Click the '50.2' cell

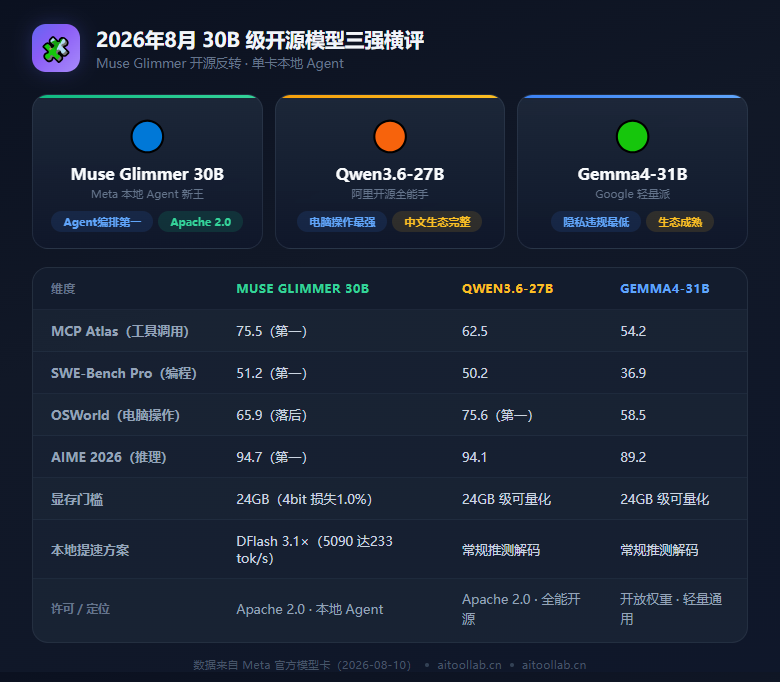coord(475,373)
